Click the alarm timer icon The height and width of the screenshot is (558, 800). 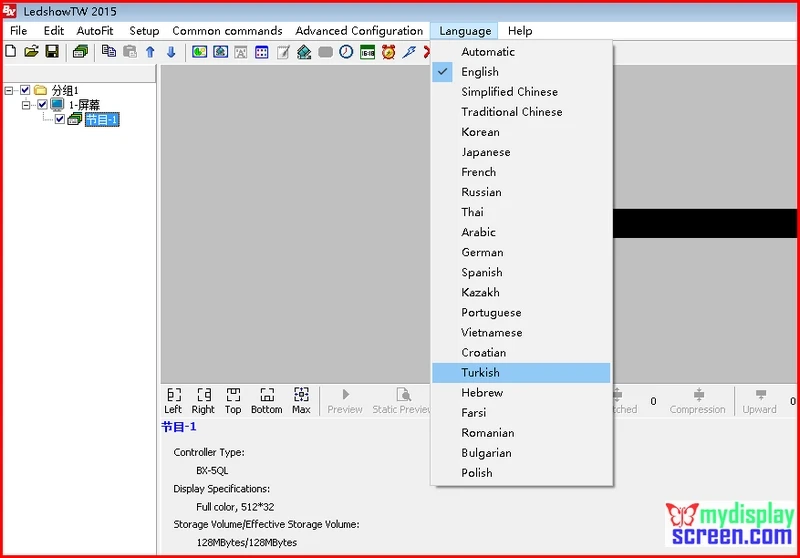(388, 52)
